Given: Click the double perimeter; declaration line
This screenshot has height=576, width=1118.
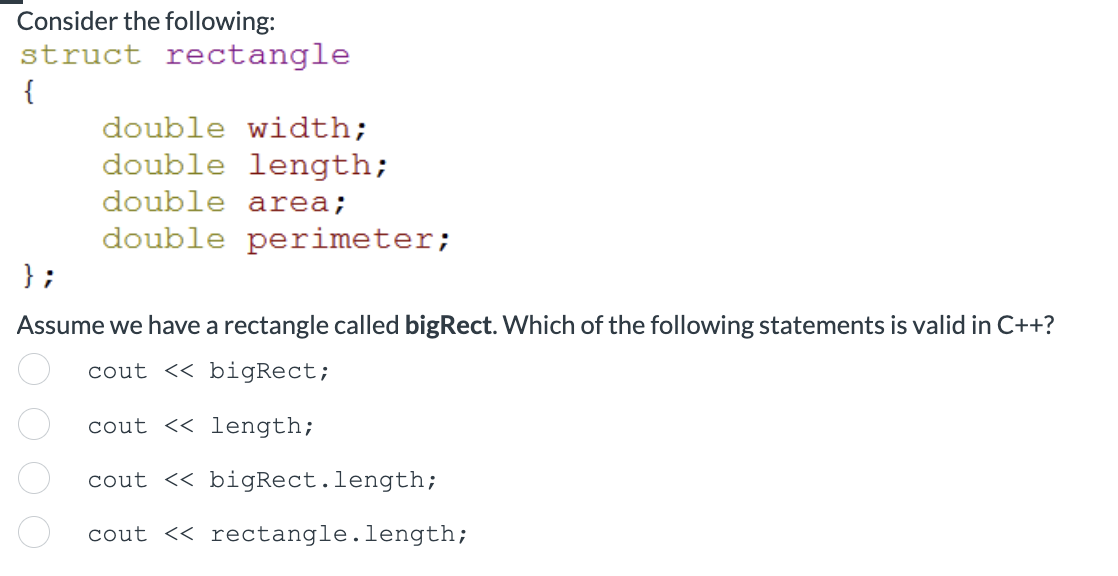Looking at the screenshot, I should point(275,238).
